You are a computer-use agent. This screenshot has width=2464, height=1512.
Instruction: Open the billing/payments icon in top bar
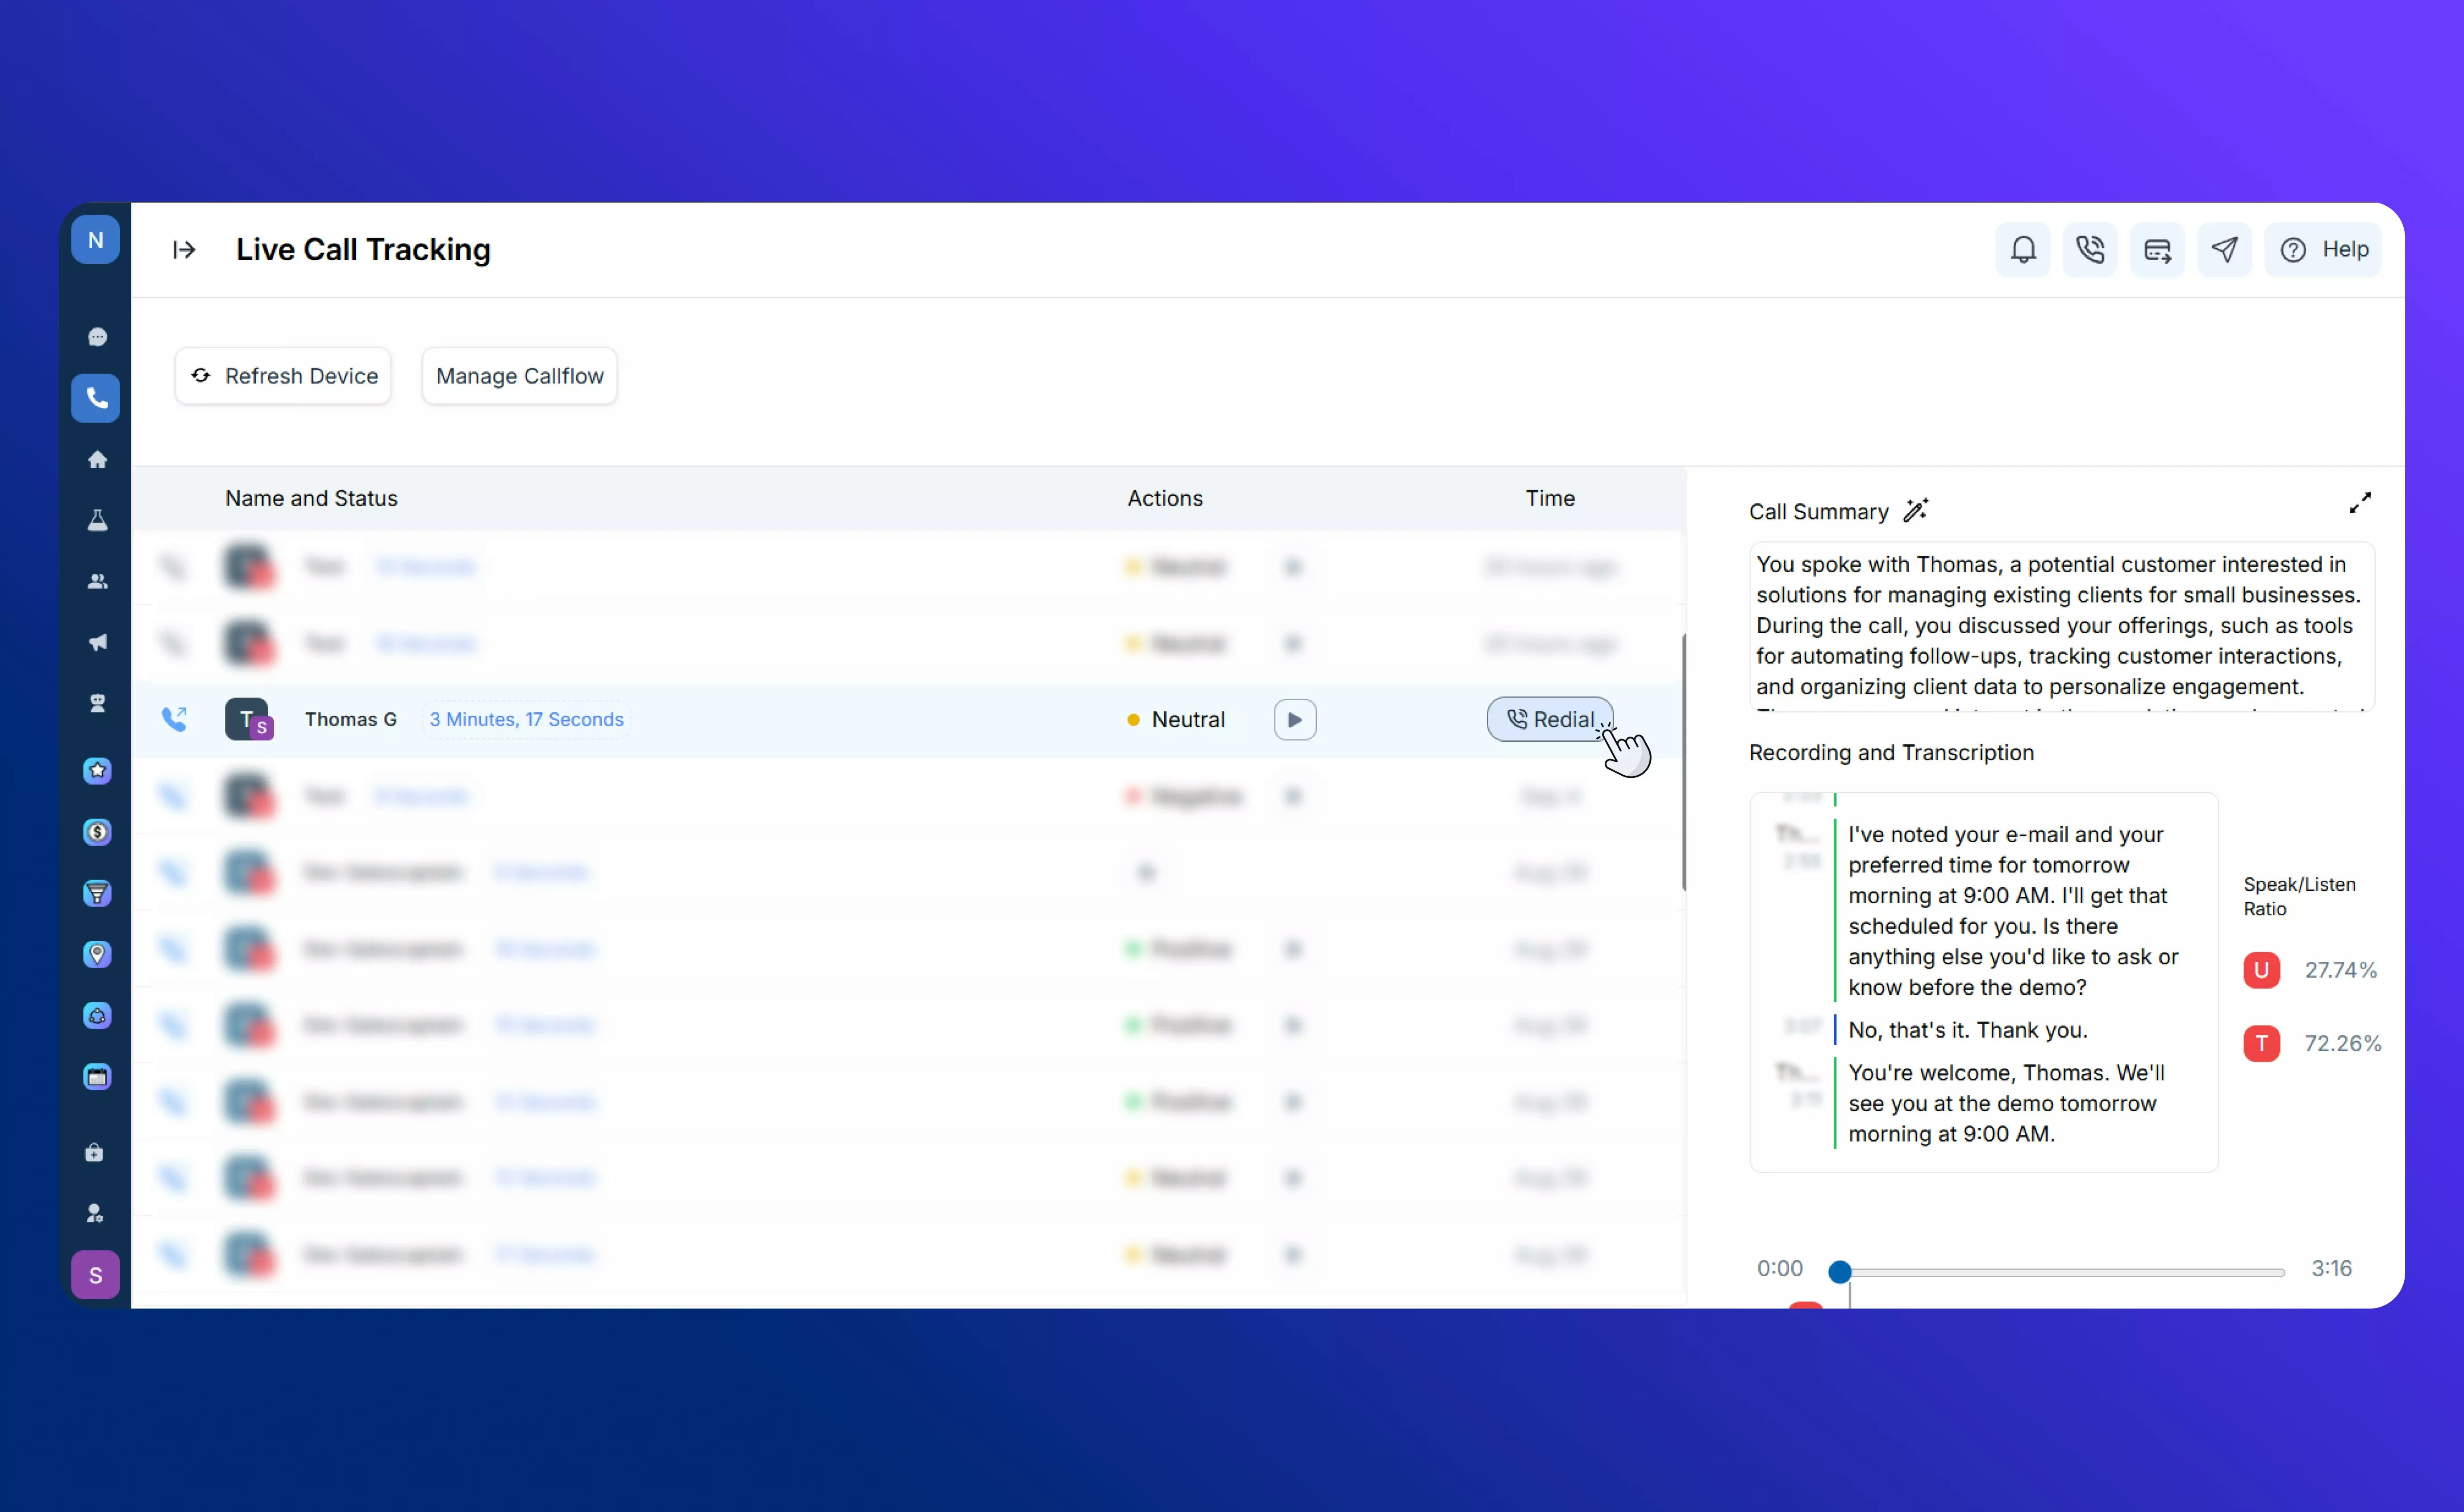point(2157,249)
